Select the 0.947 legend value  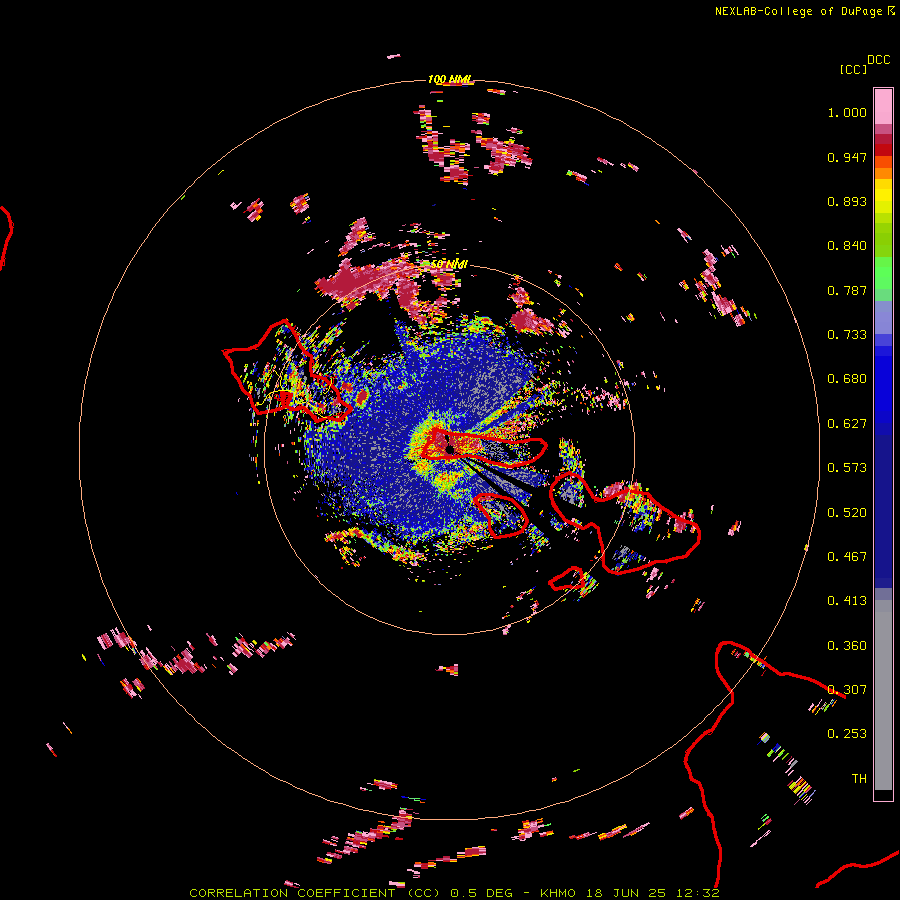[847, 157]
